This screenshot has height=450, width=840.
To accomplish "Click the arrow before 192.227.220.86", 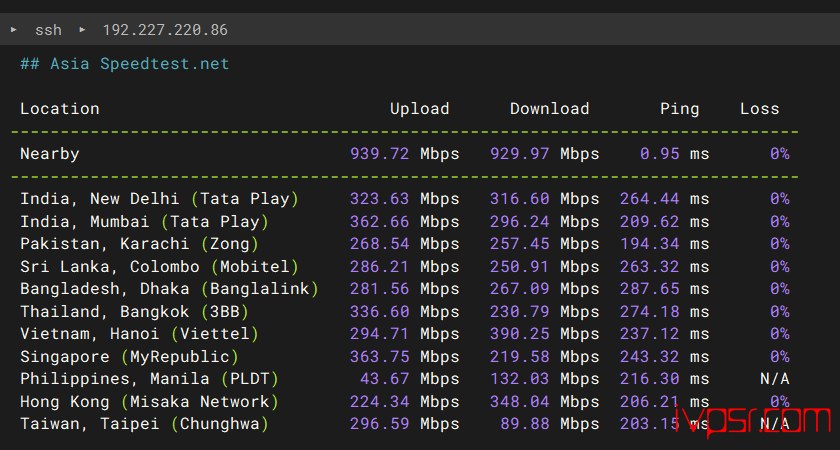I will [x=82, y=29].
